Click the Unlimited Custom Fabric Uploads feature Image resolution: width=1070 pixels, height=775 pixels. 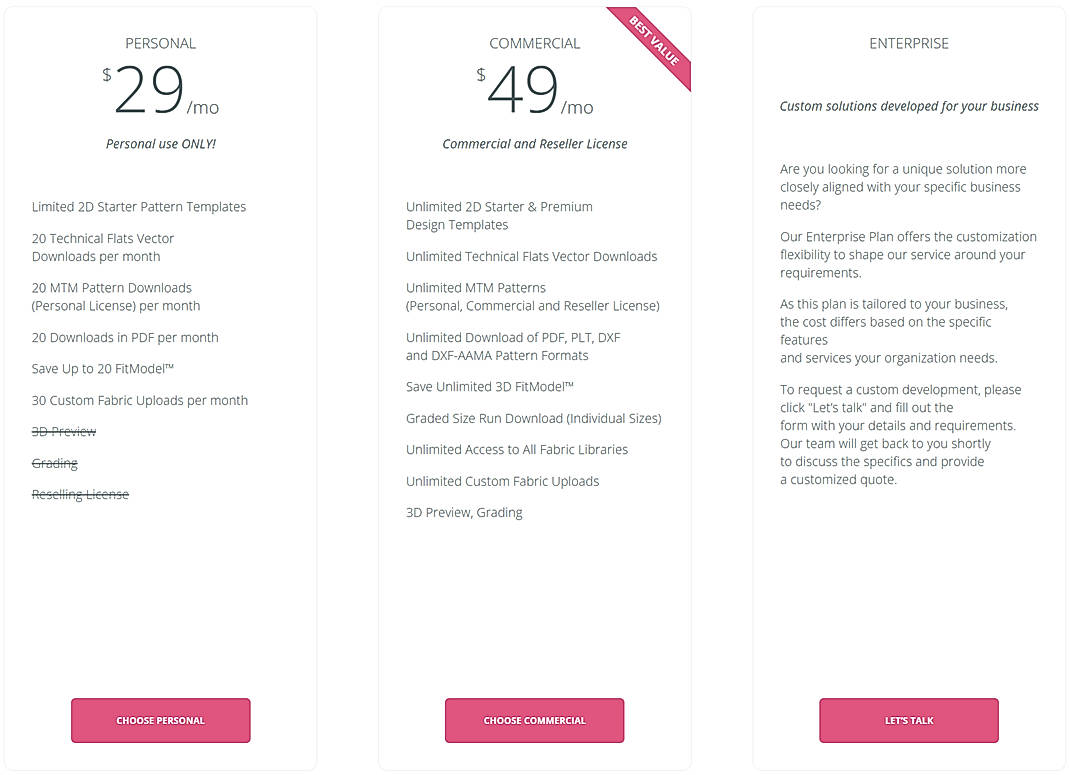click(502, 481)
